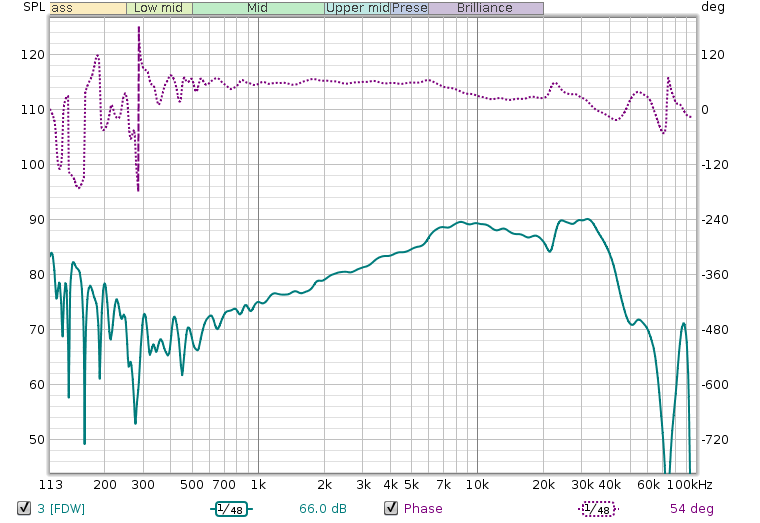
Task: Click the SPL axis label
Action: coord(34,7)
